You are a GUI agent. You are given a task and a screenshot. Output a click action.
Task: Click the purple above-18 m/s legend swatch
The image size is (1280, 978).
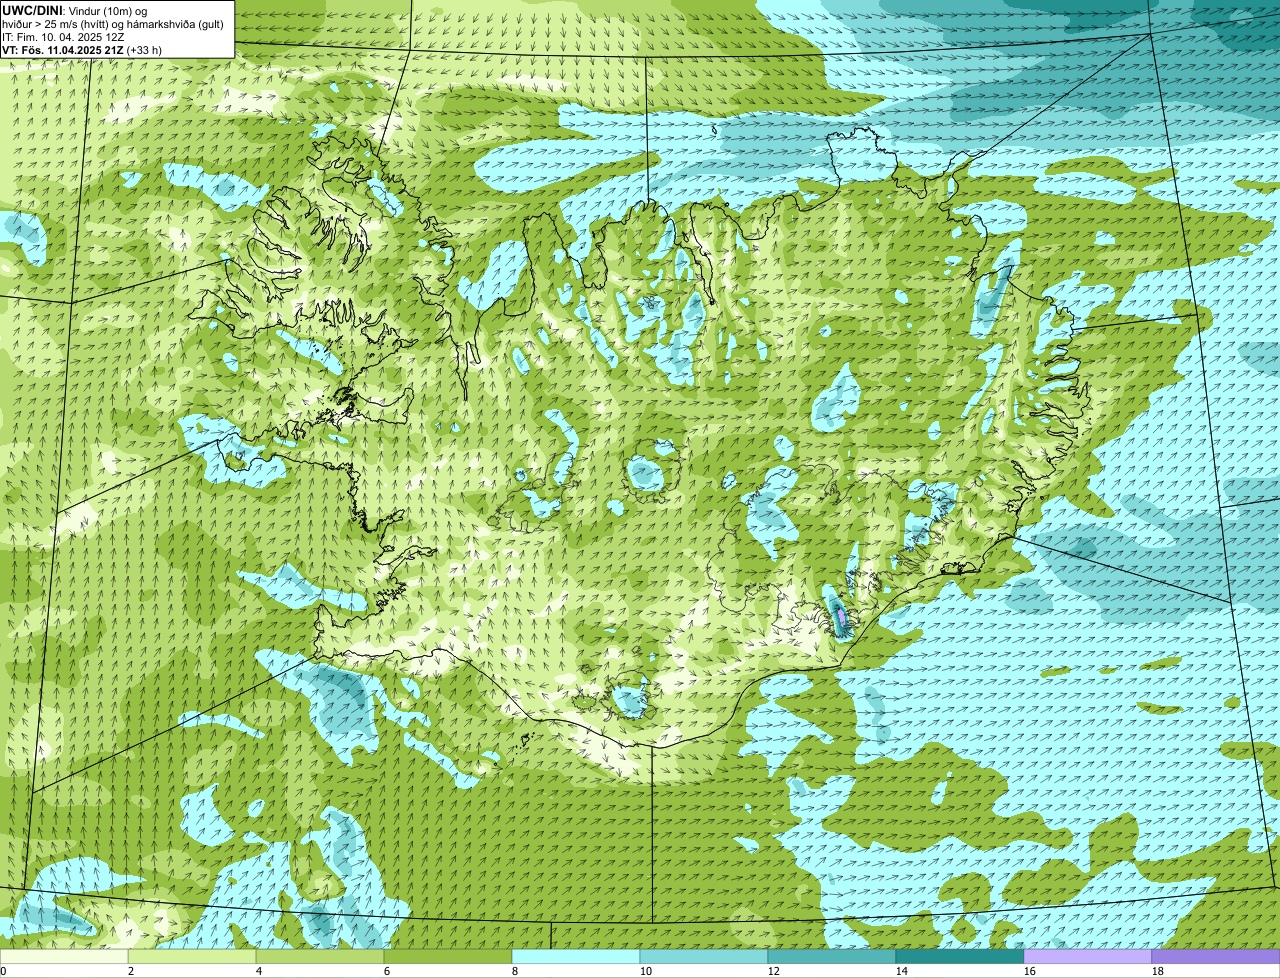(1216, 956)
